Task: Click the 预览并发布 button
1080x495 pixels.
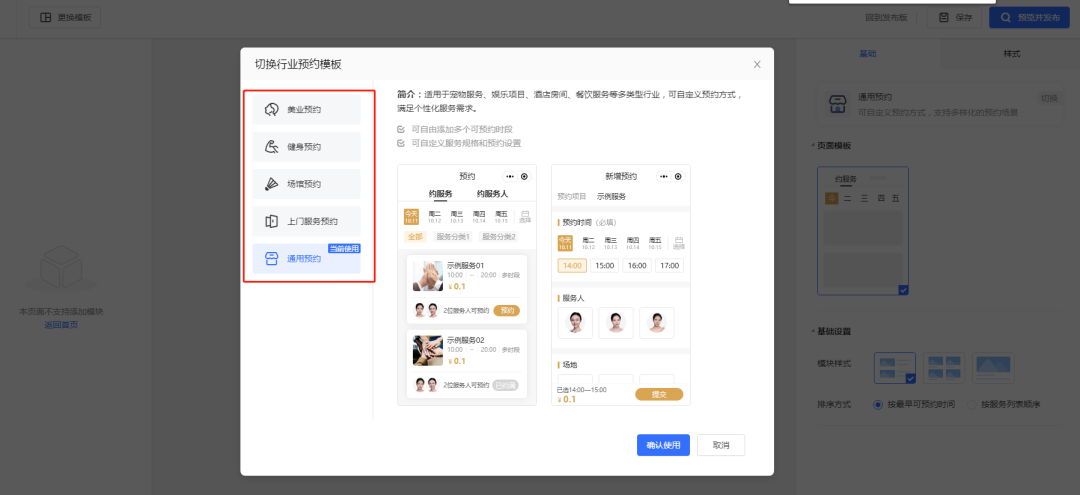Action: click(x=1030, y=18)
